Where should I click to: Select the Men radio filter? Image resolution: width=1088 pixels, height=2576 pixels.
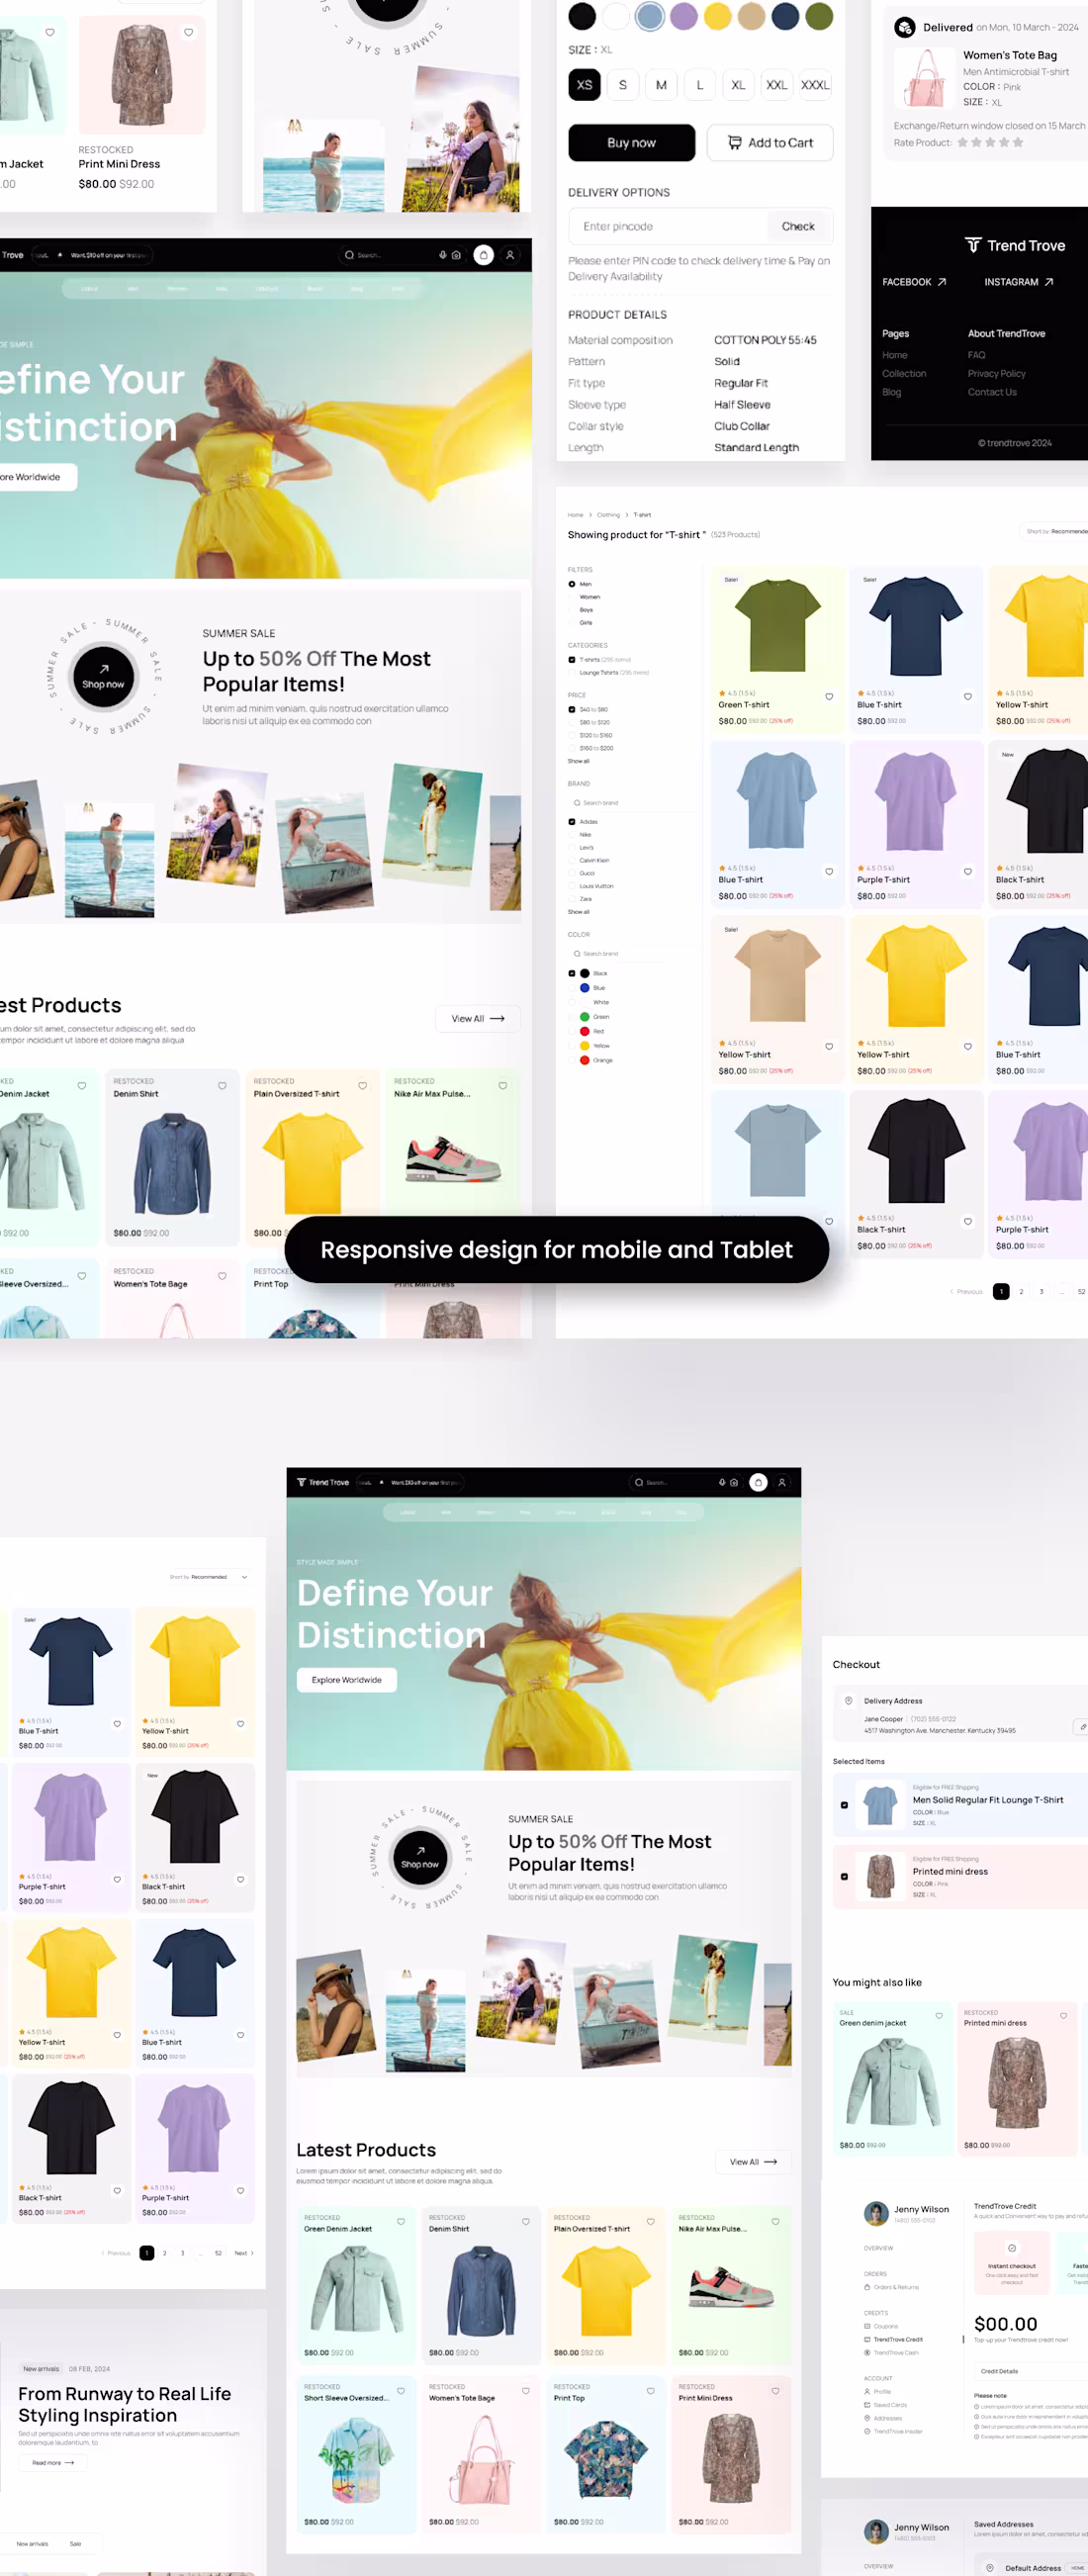pos(572,584)
